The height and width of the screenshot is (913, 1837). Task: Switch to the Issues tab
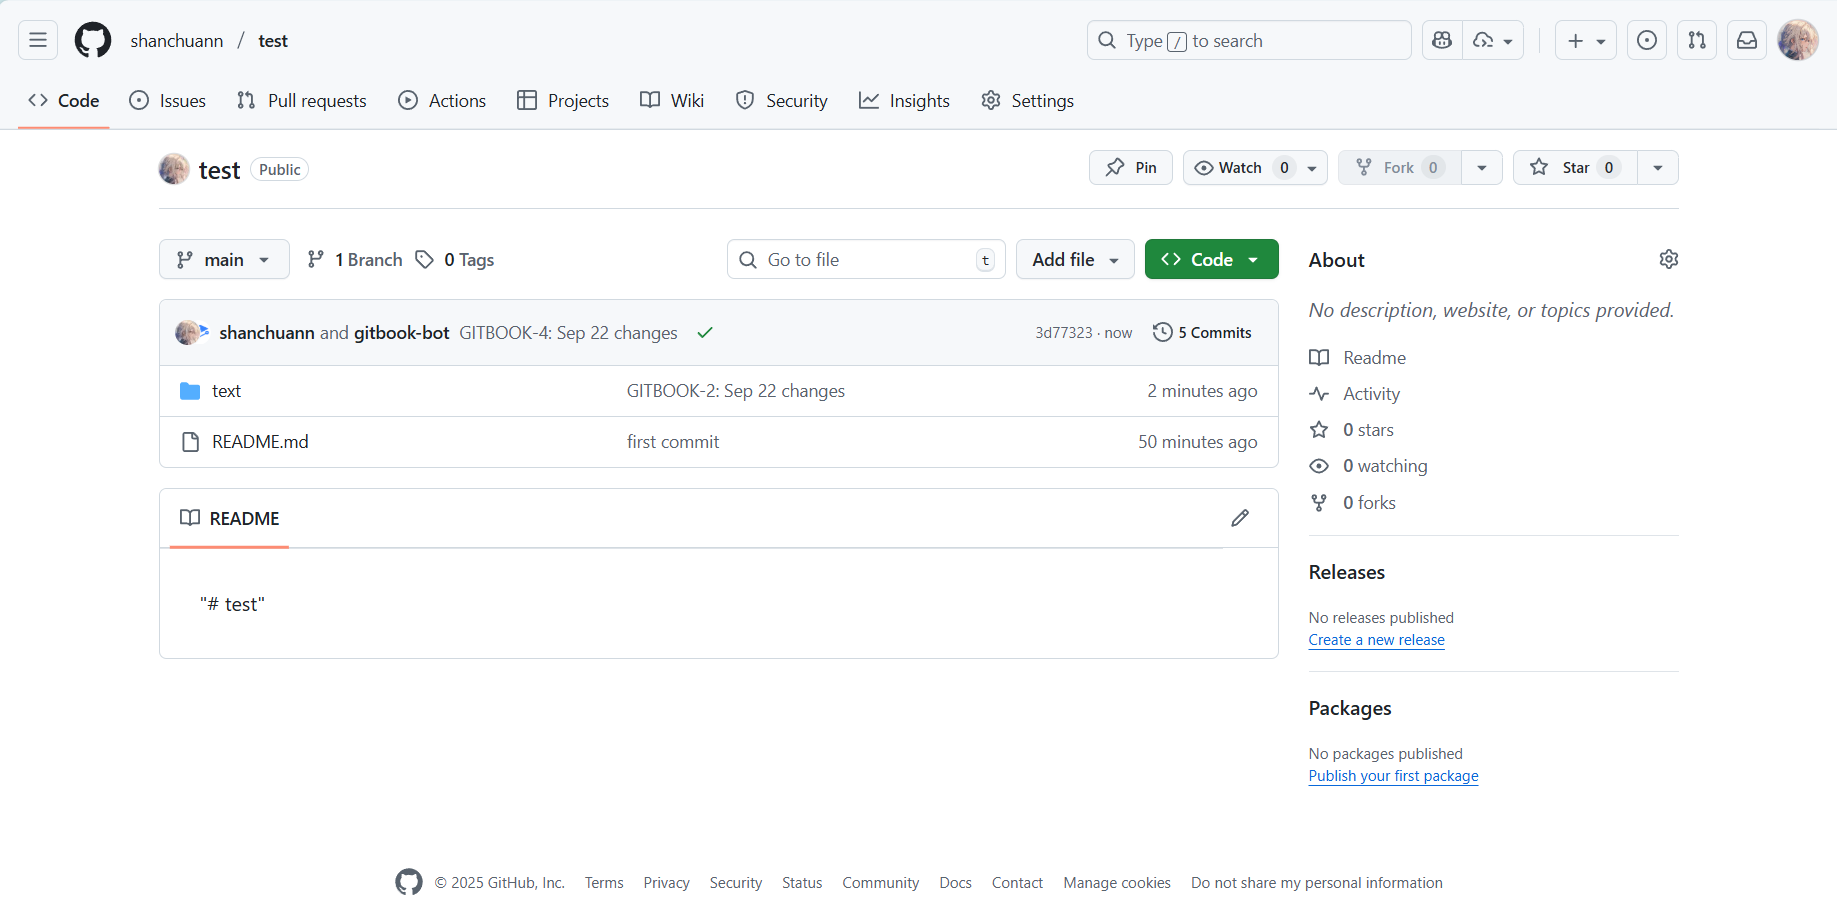pos(168,100)
